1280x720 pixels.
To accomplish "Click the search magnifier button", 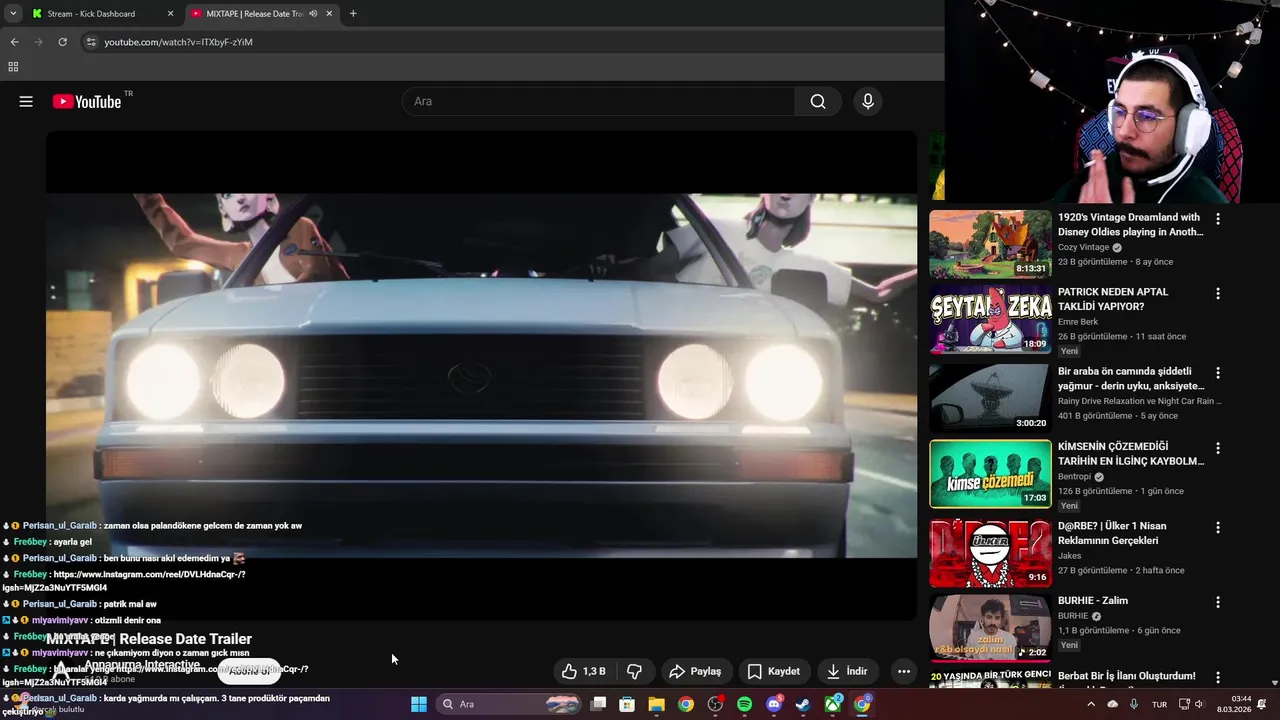I will click(x=818, y=101).
